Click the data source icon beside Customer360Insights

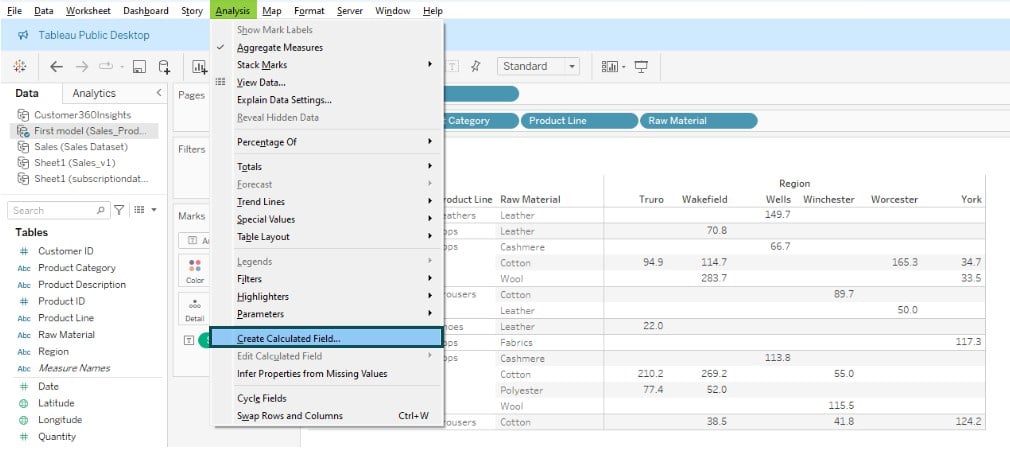23,115
